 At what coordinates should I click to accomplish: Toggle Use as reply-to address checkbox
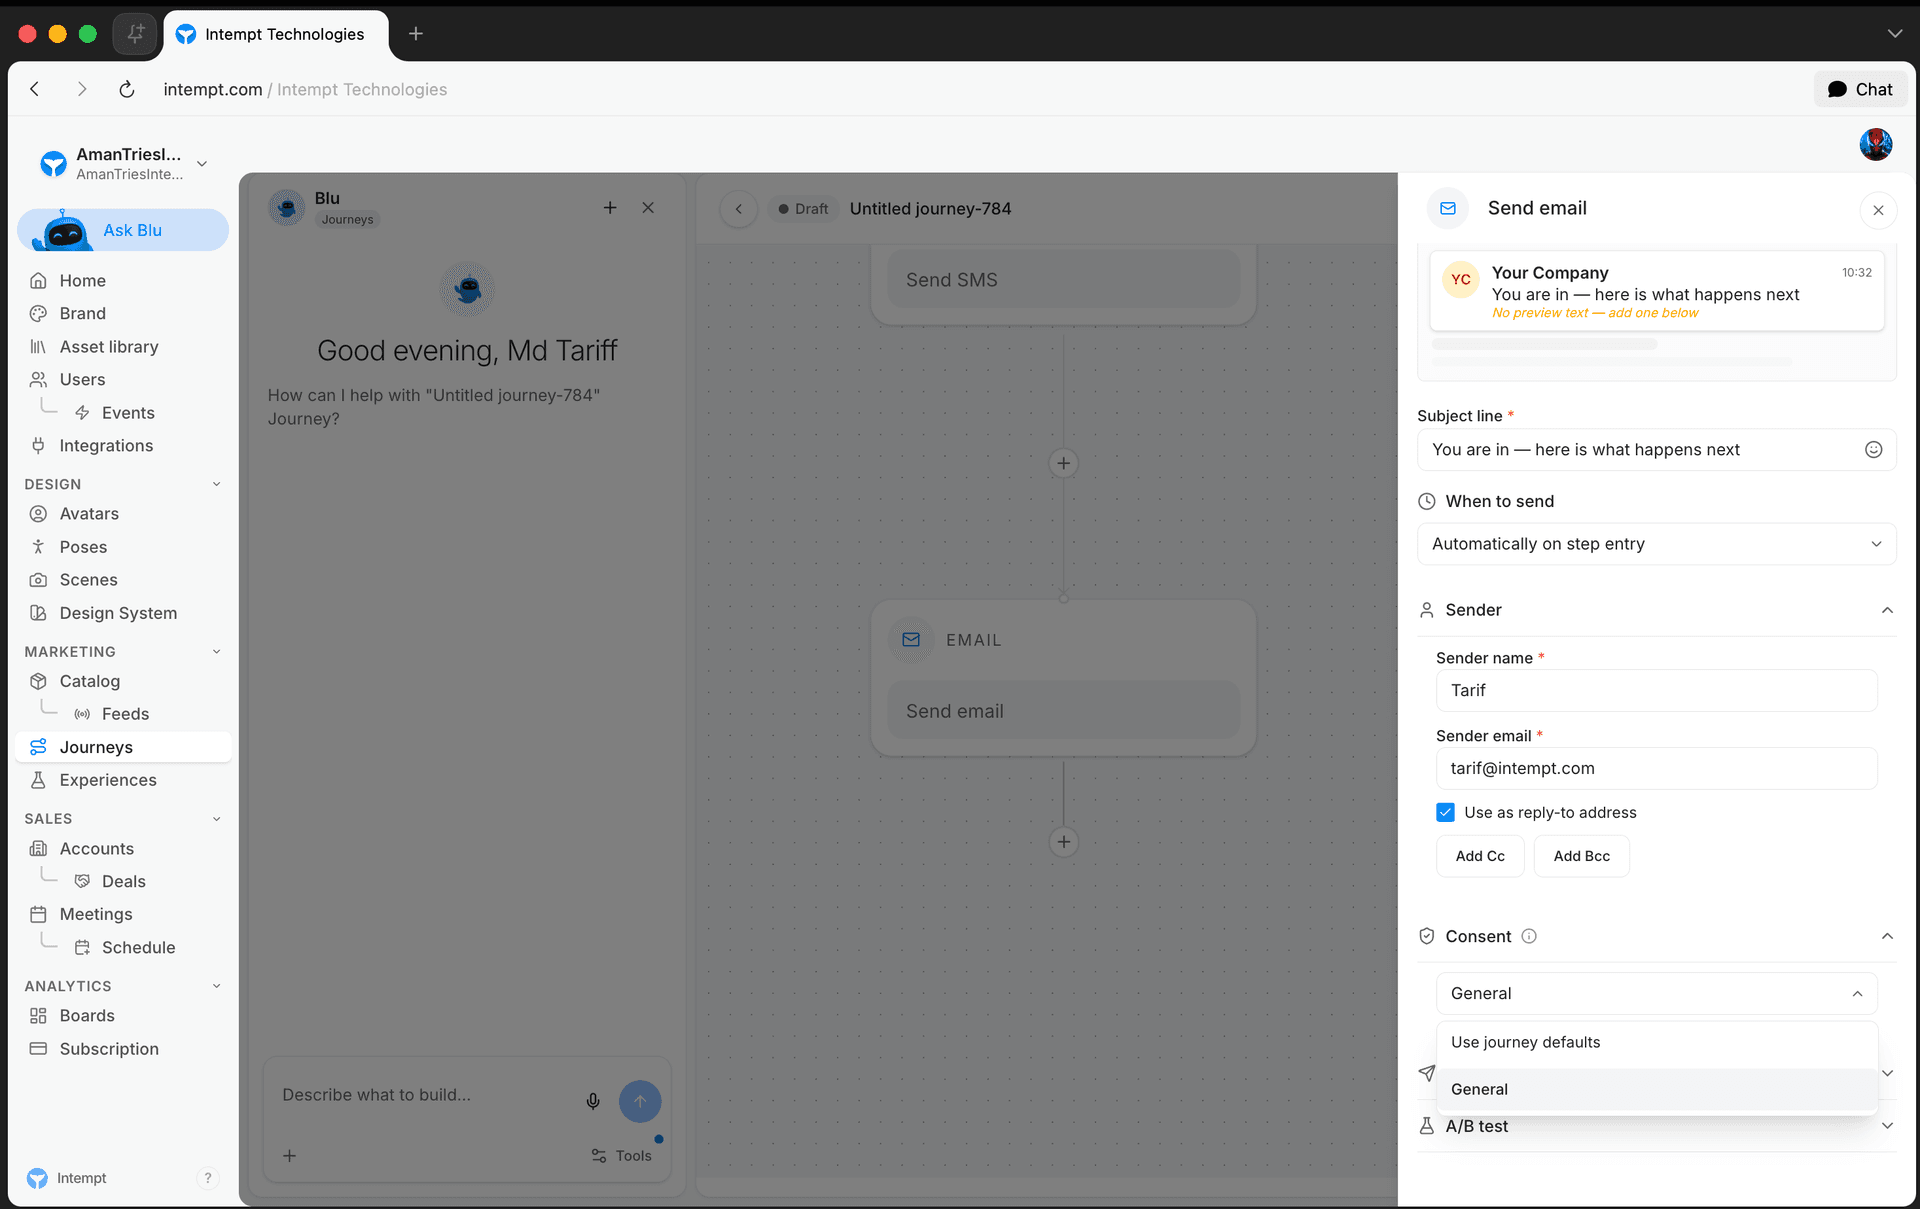click(1445, 813)
